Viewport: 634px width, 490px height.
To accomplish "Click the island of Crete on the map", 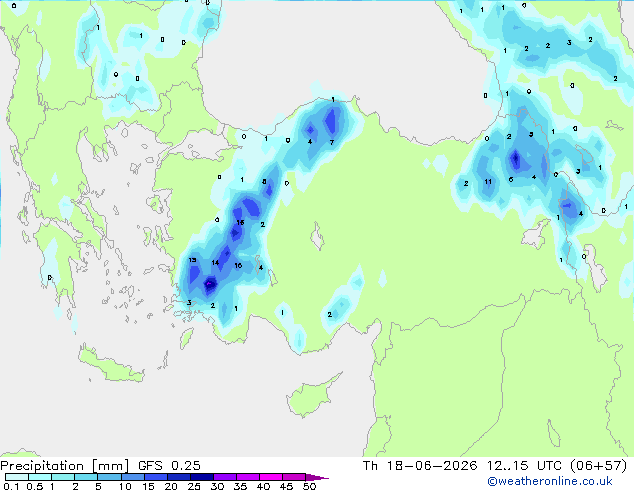I will pyautogui.click(x=109, y=366).
